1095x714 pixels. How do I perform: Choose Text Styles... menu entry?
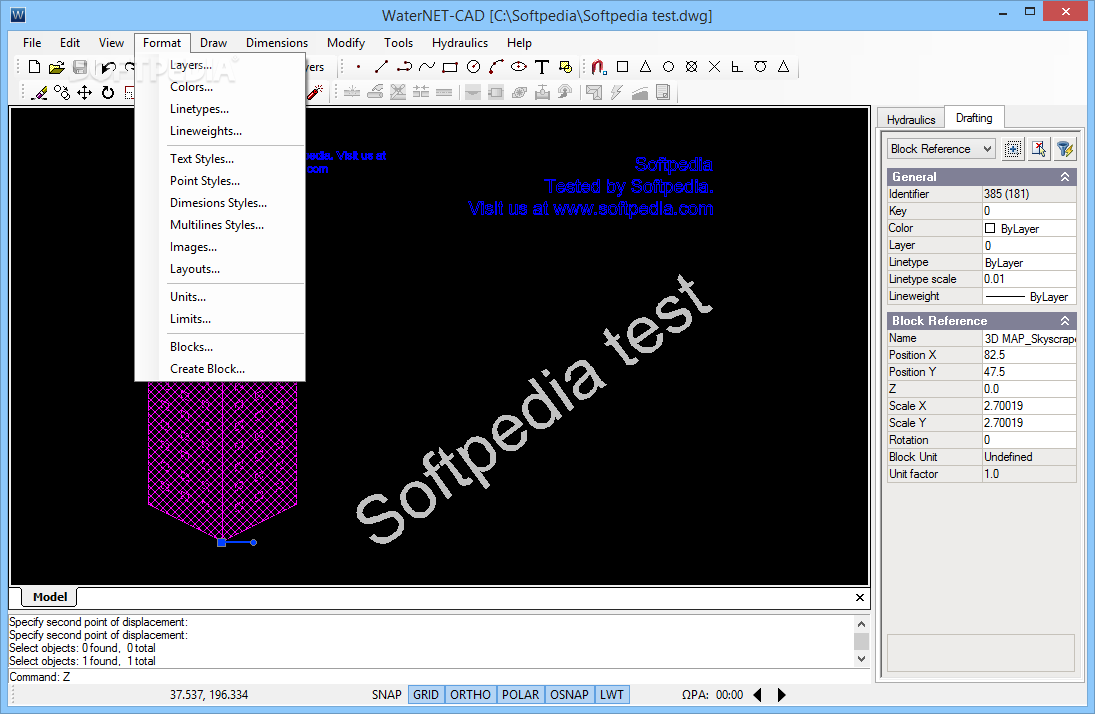tap(220, 159)
